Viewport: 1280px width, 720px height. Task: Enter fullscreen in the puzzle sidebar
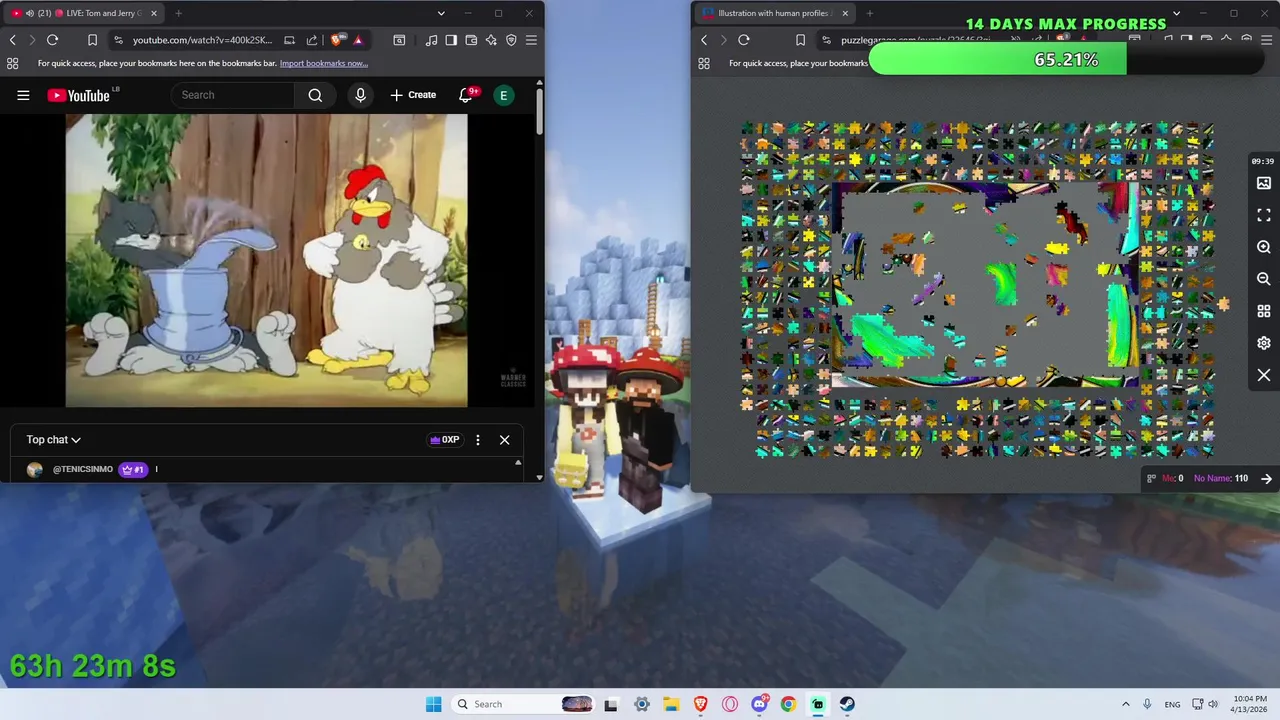click(1264, 215)
